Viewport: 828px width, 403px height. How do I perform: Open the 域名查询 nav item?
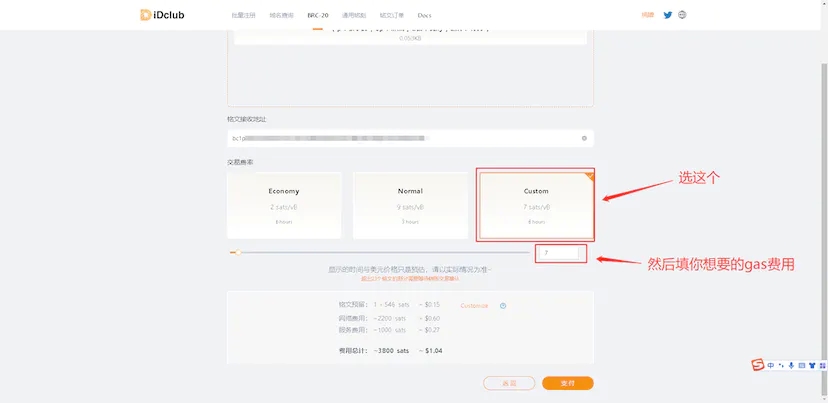click(x=281, y=15)
